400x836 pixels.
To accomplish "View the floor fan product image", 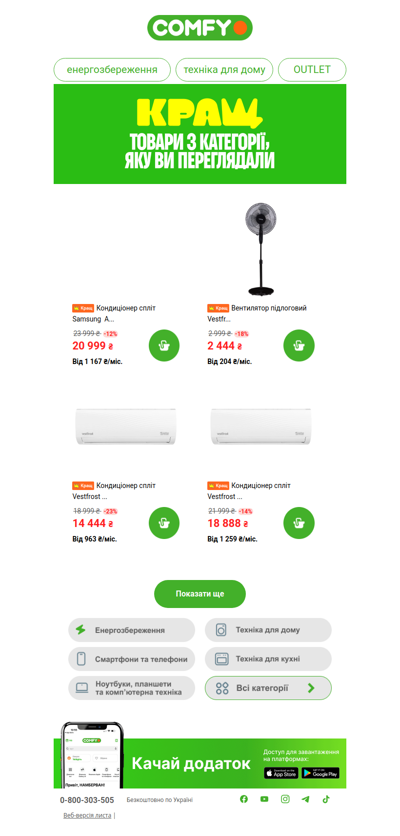I will pos(260,248).
